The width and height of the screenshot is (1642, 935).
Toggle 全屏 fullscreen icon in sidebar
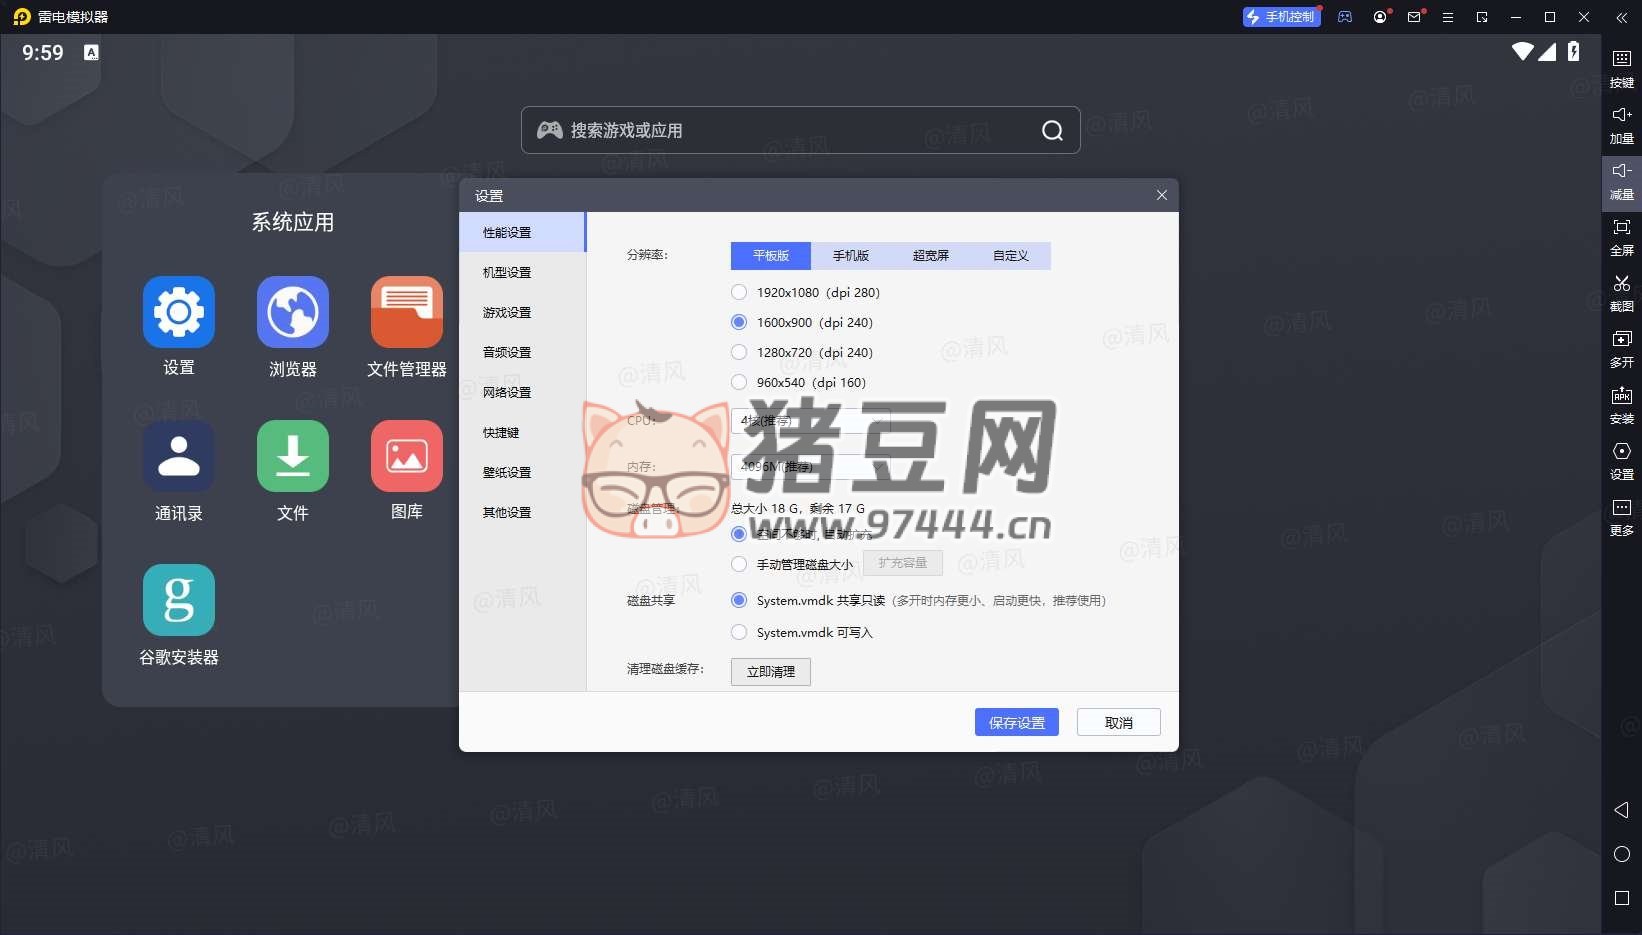click(1621, 228)
